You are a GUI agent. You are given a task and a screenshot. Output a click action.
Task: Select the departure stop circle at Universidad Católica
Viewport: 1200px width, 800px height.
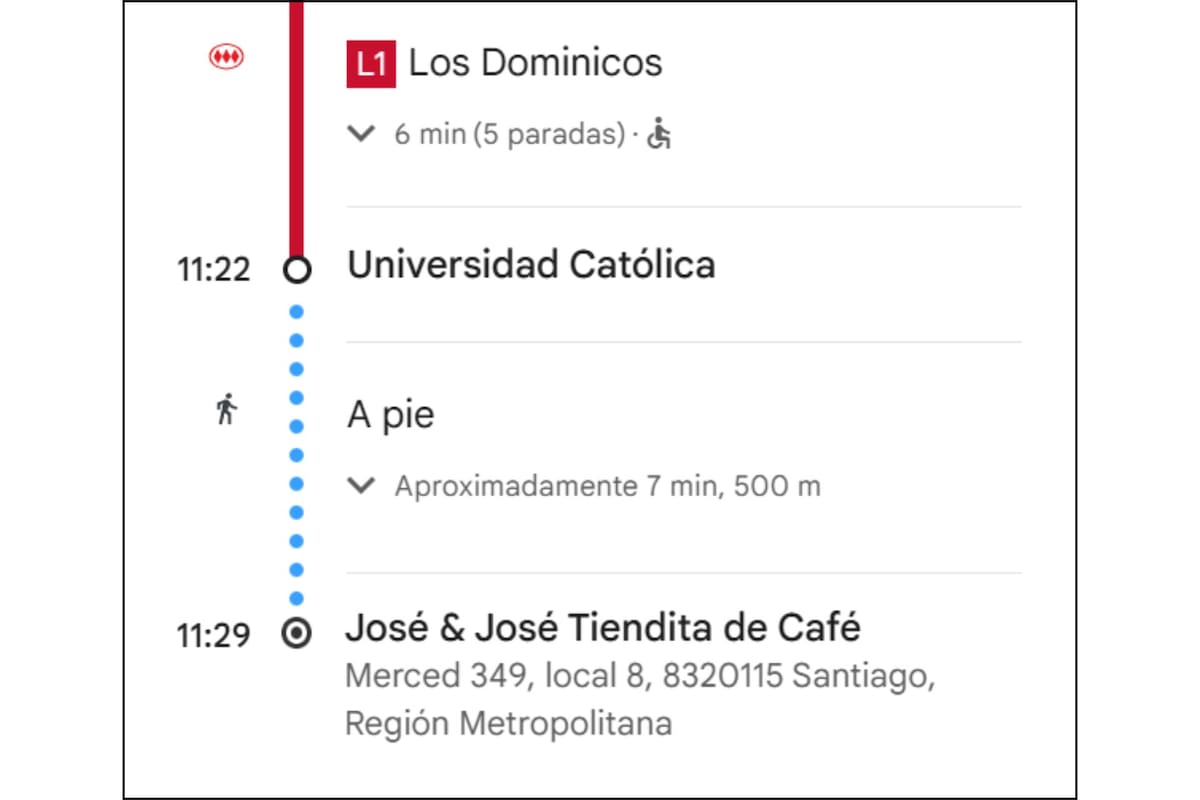pyautogui.click(x=296, y=268)
